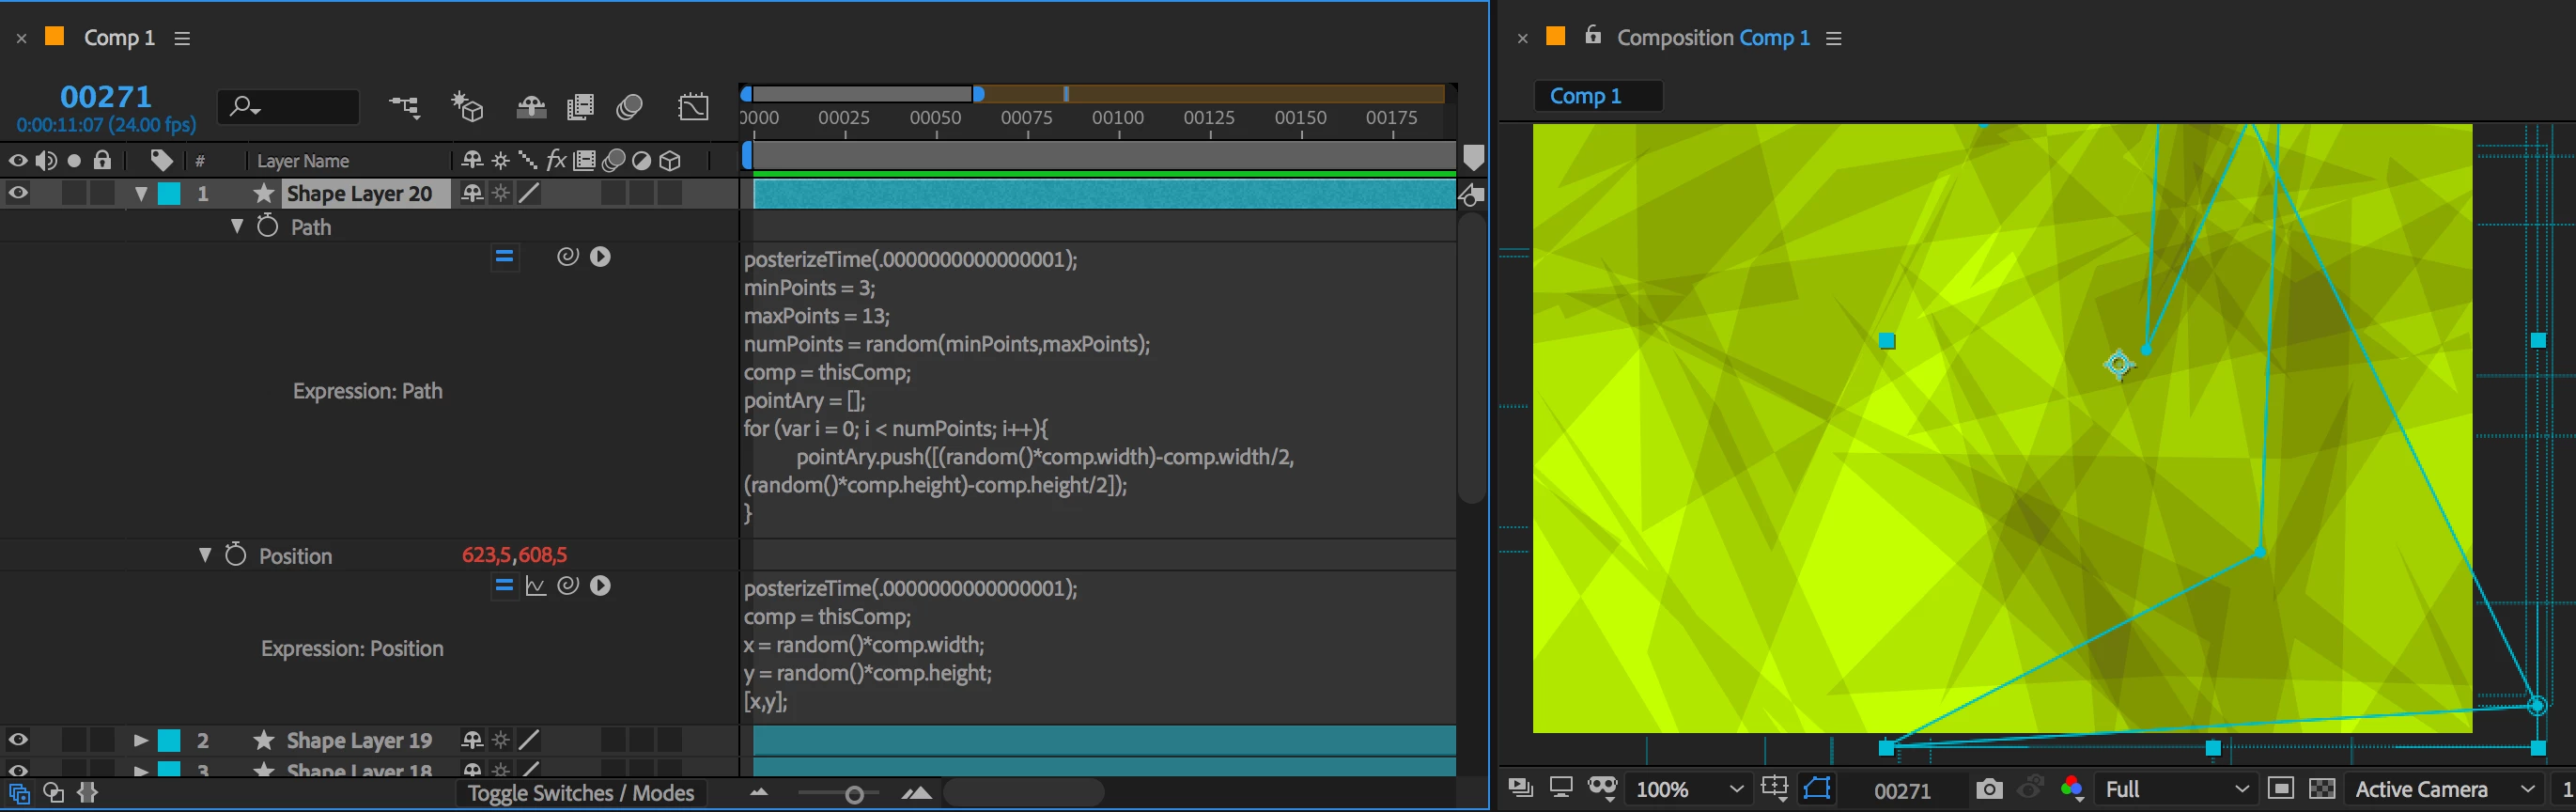Viewport: 2576px width, 812px height.
Task: Expand Shape Layer 19
Action: point(141,741)
